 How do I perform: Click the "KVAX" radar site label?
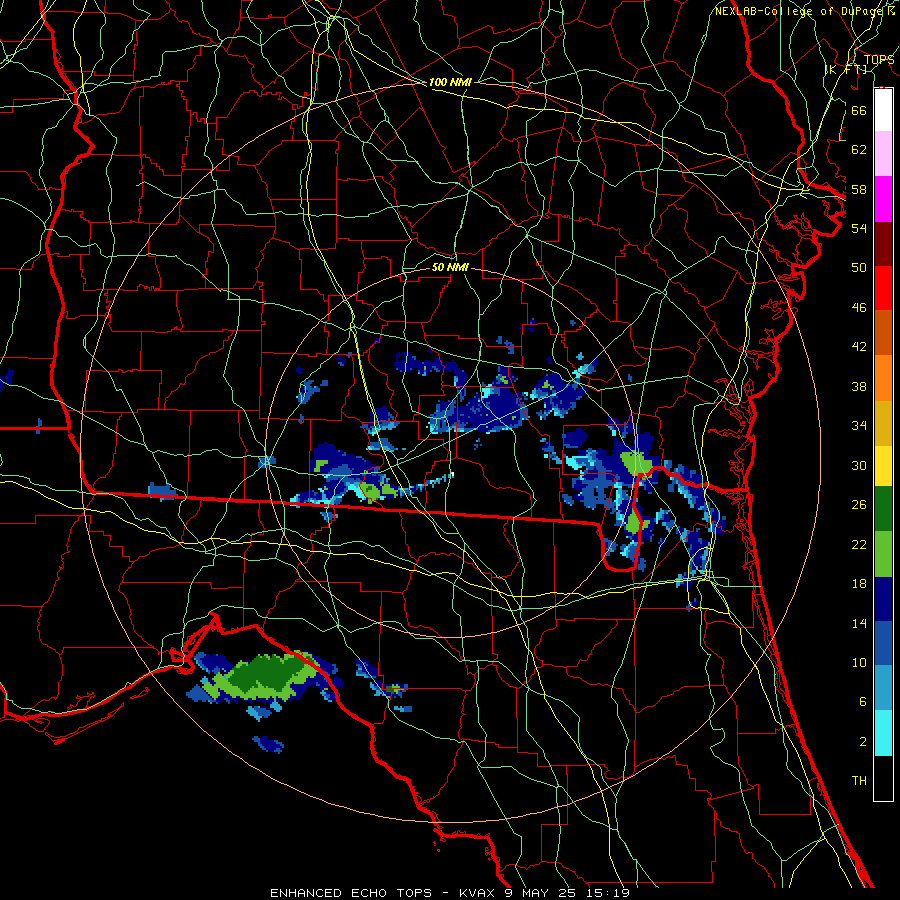coord(478,893)
